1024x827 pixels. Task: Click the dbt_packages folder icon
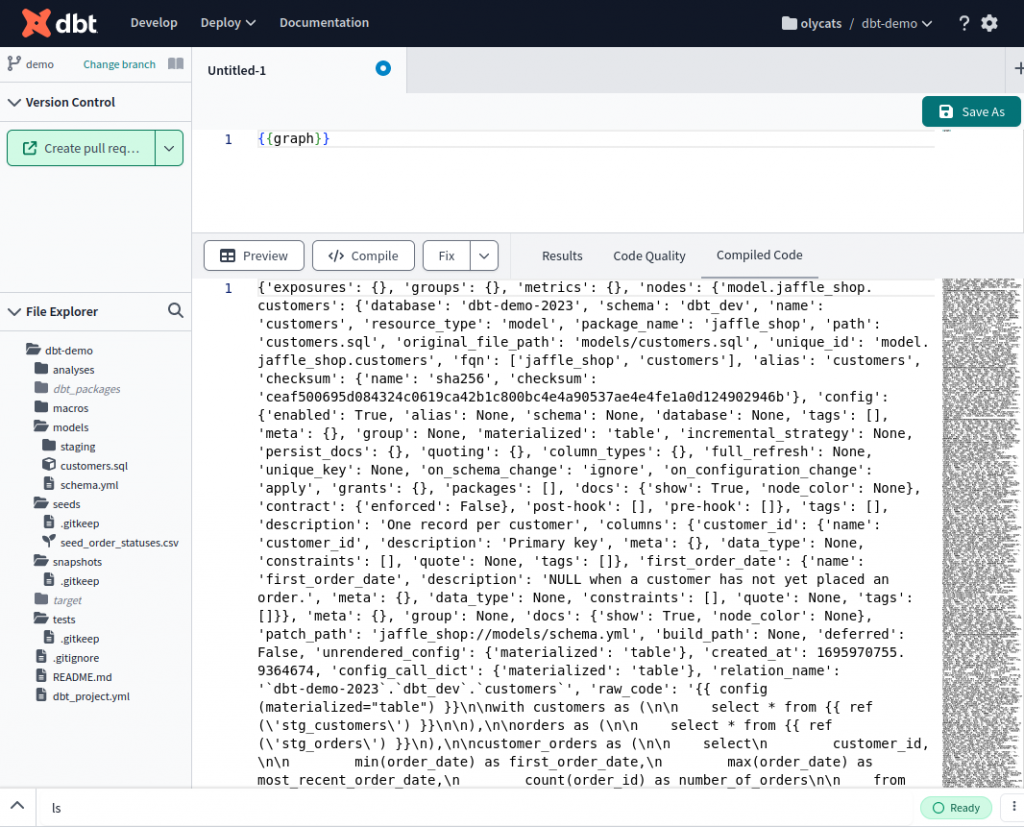coord(41,388)
